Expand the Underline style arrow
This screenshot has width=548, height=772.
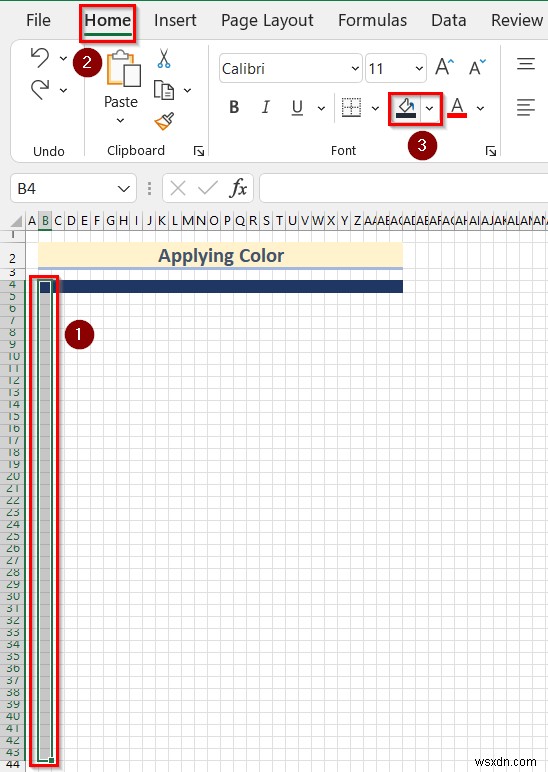click(x=321, y=108)
